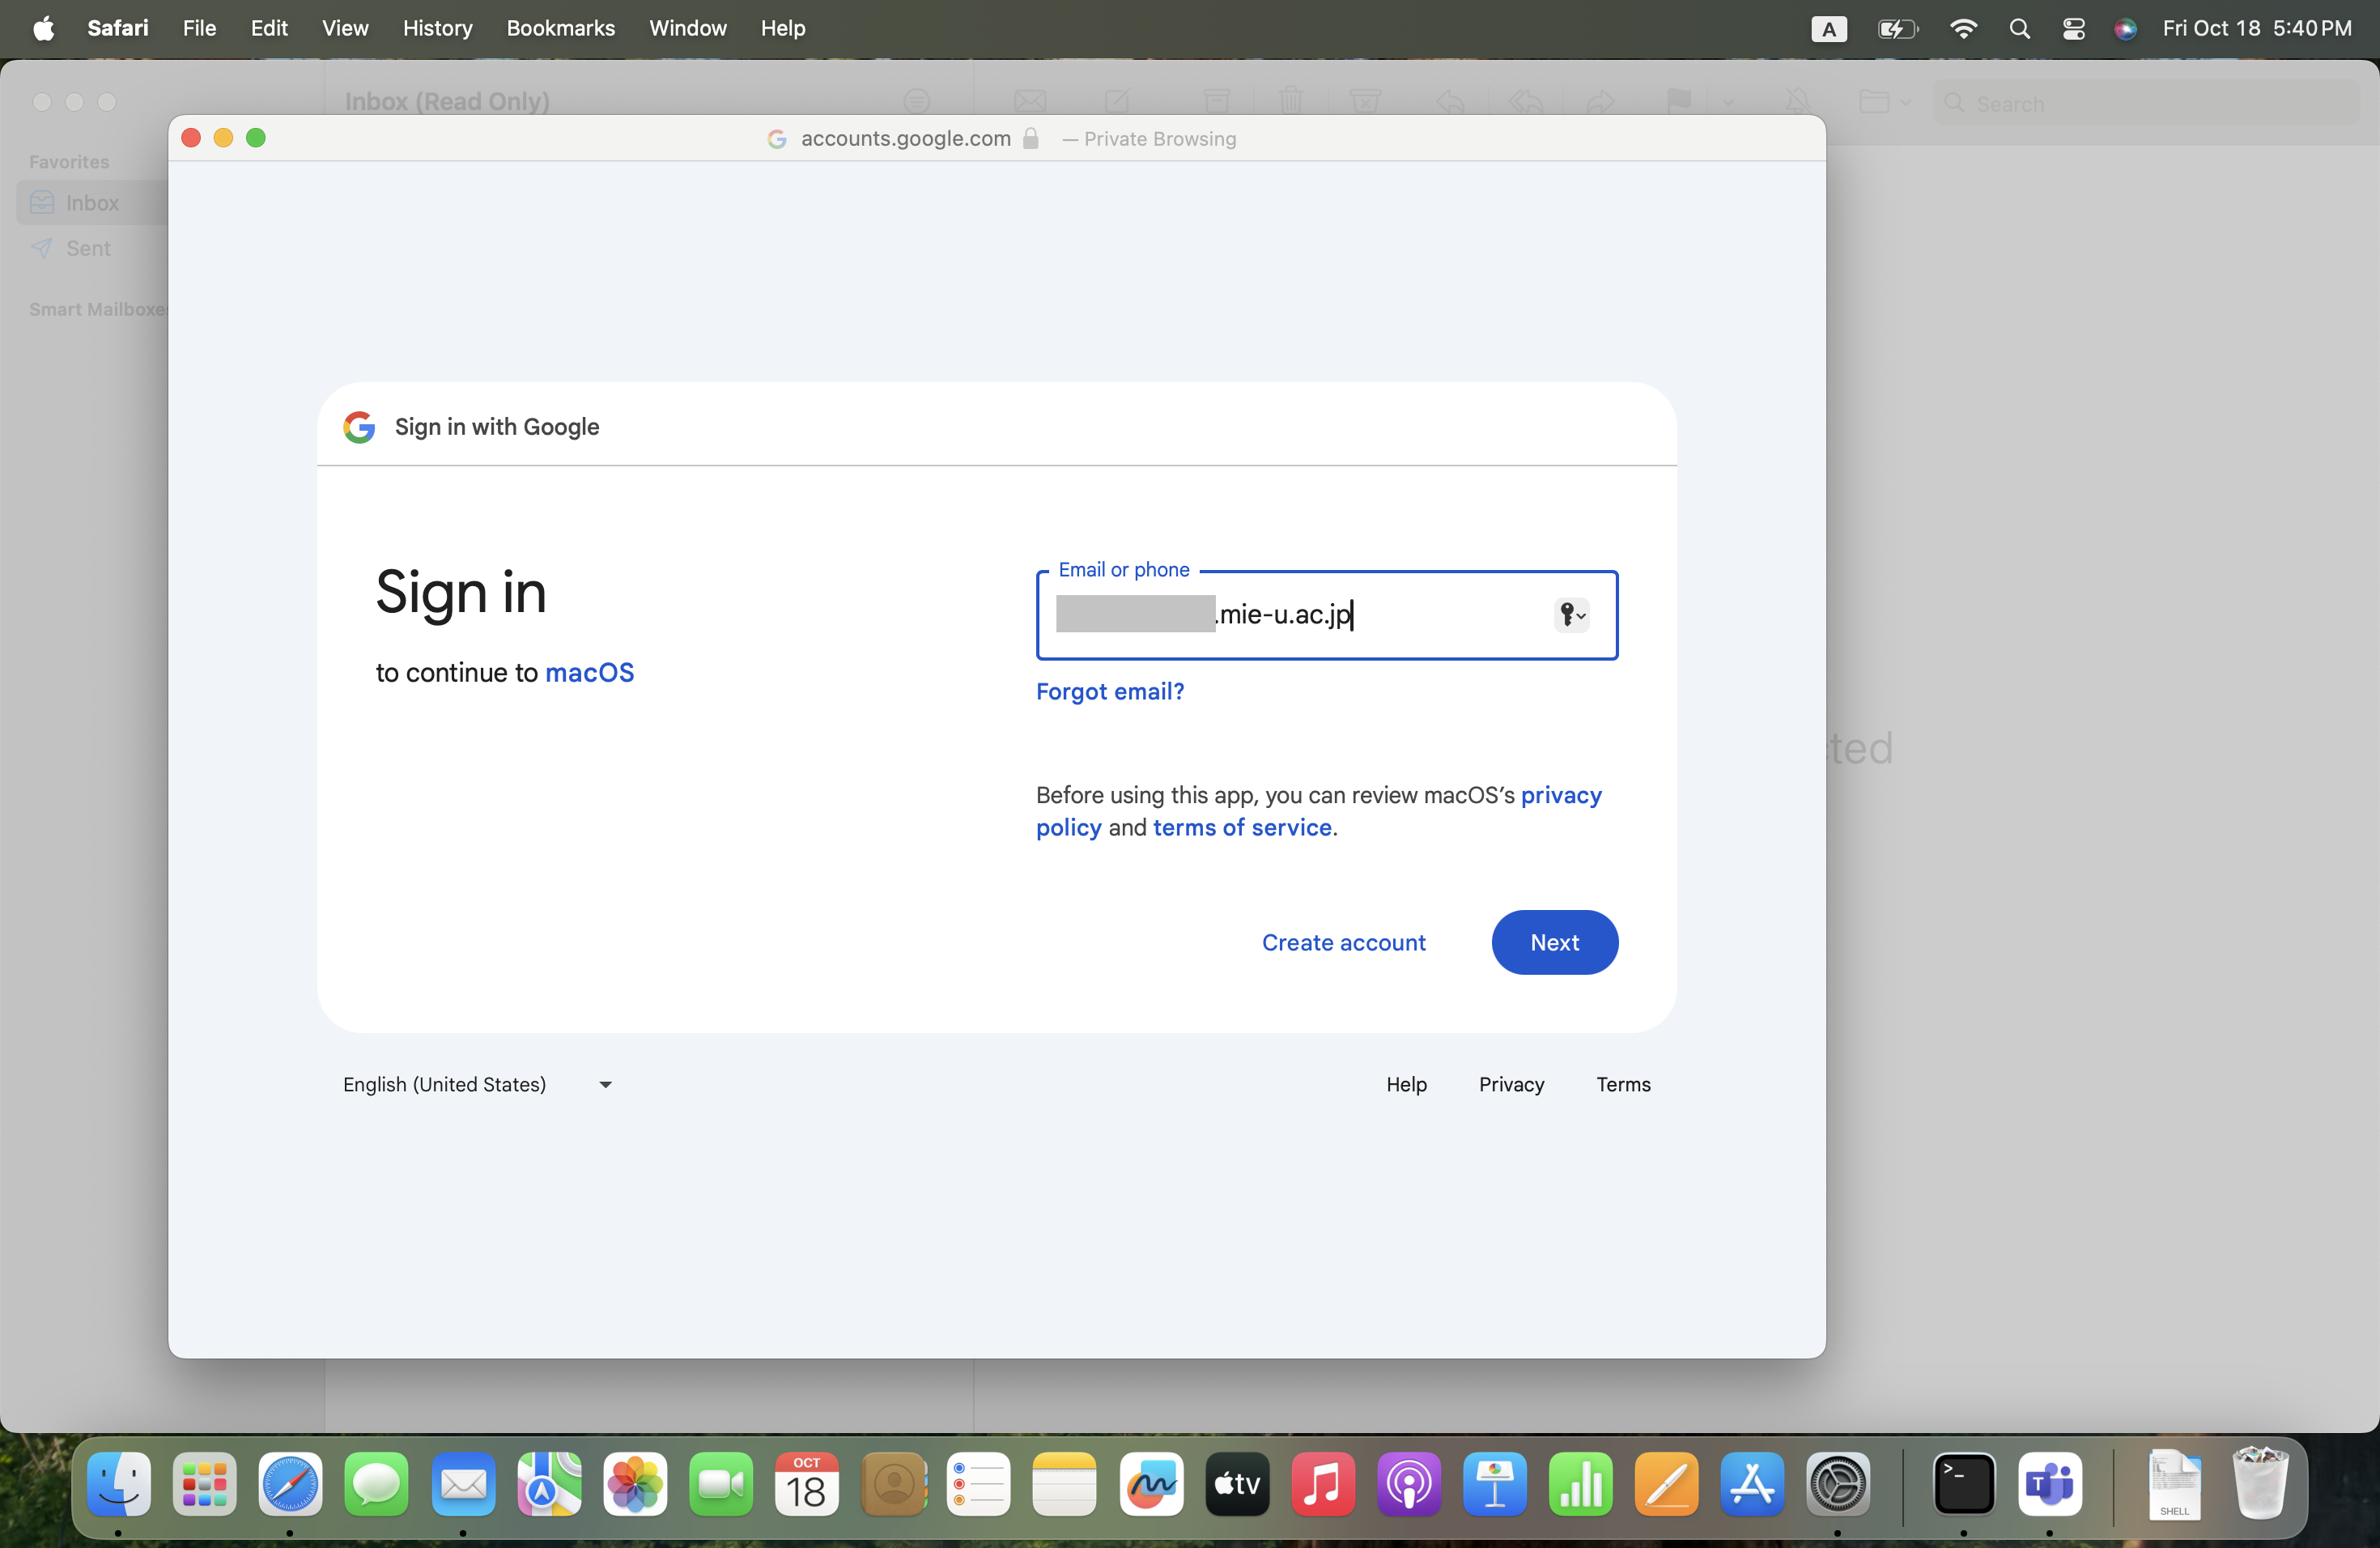The image size is (2380, 1548).
Task: Open the English (United States) language dropdown
Action: (477, 1084)
